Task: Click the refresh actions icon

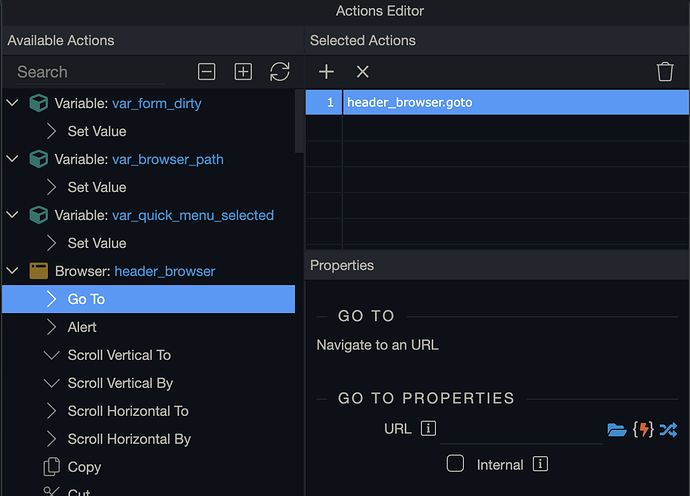Action: click(280, 72)
